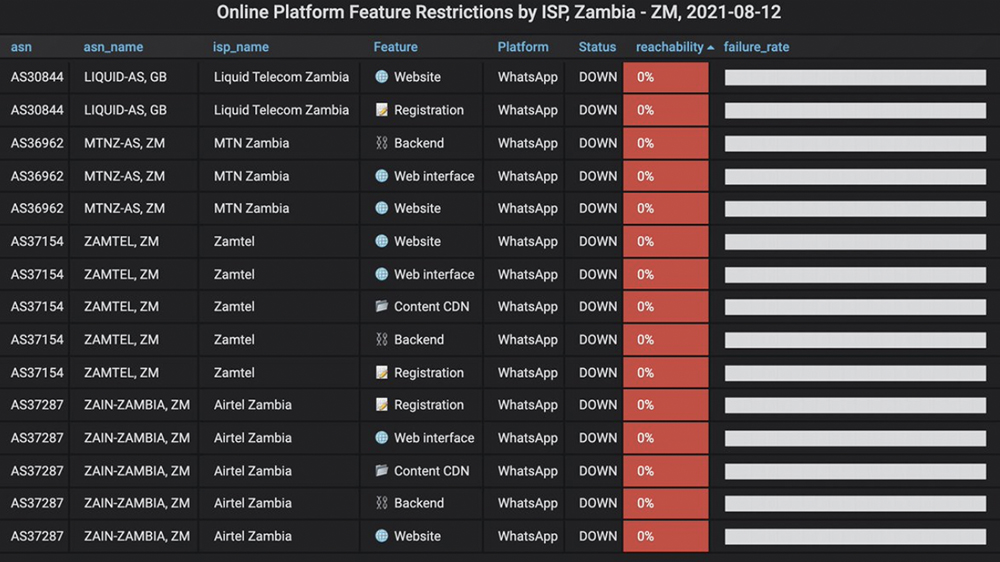
Task: Click chain icon in MTN Zambia Backend row
Action: click(381, 143)
